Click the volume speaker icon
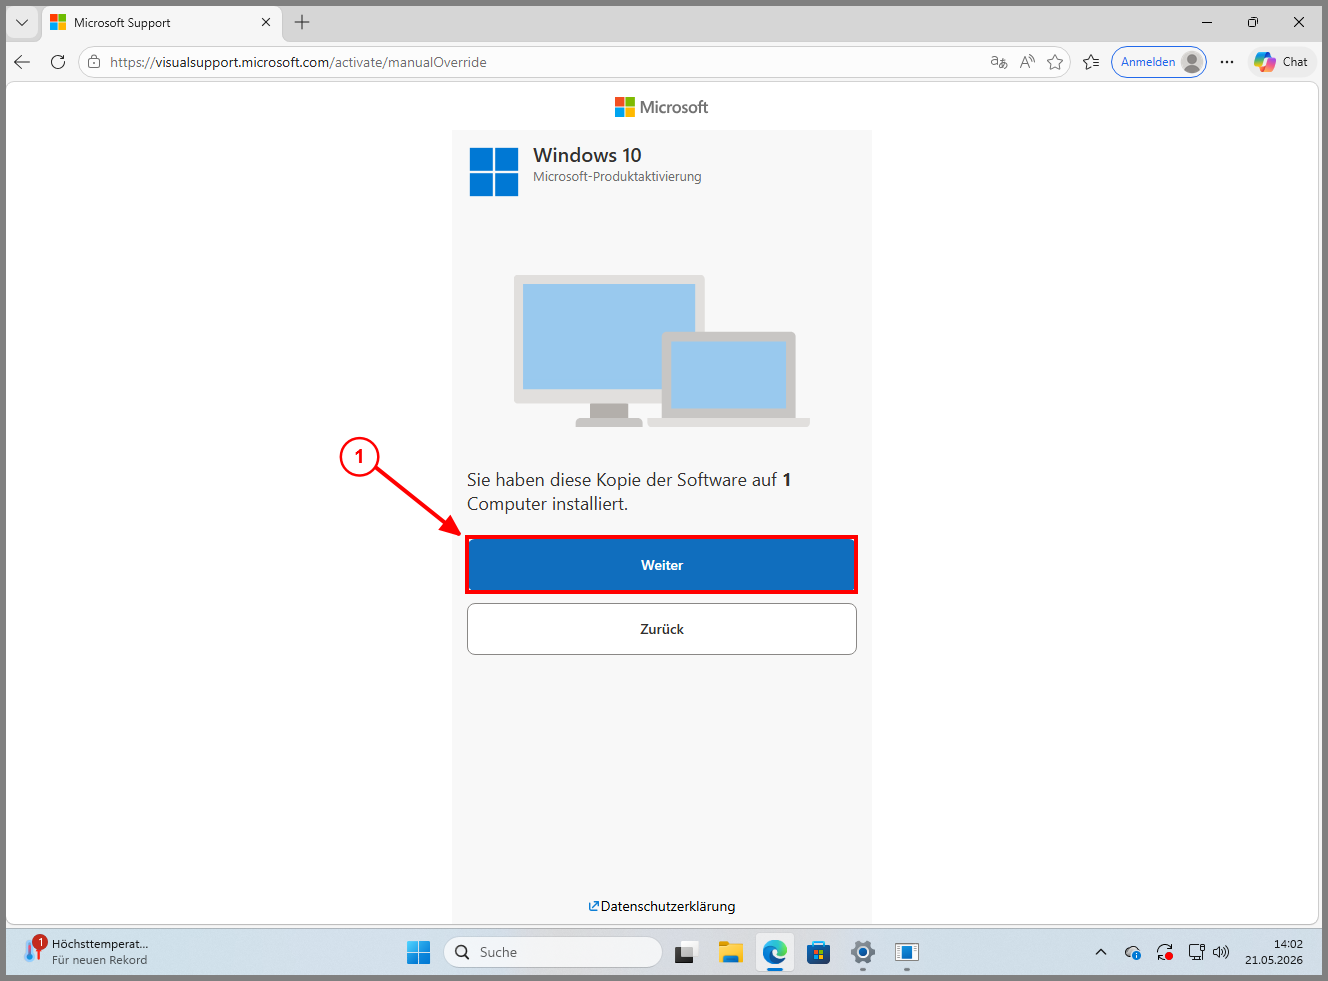Image resolution: width=1328 pixels, height=981 pixels. (1221, 952)
